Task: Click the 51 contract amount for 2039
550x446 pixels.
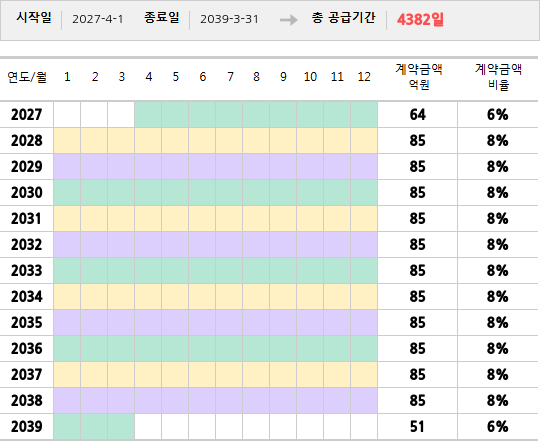Action: point(417,426)
